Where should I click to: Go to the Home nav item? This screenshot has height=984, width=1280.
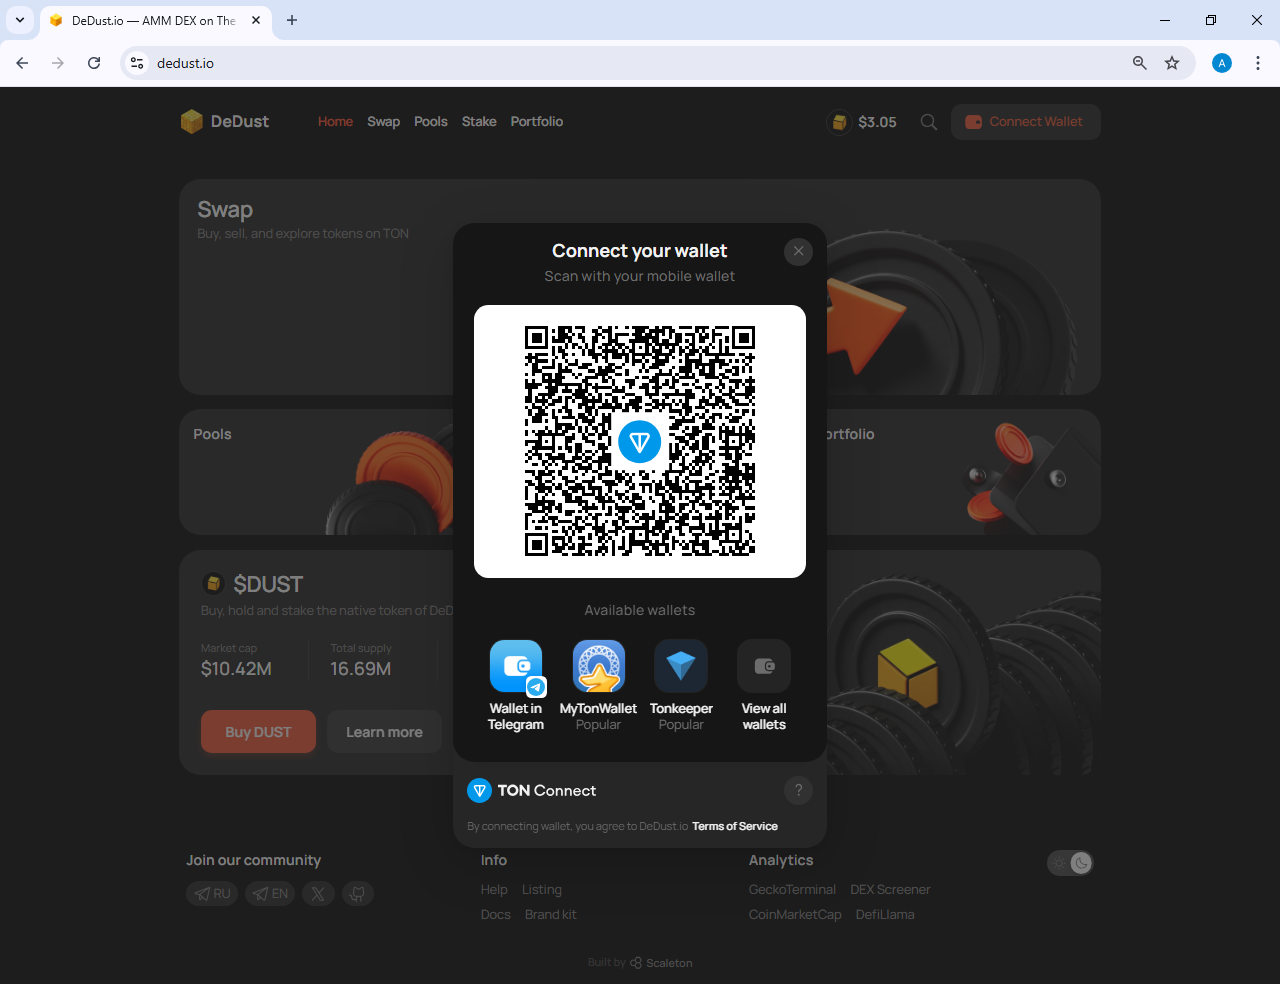coord(335,121)
